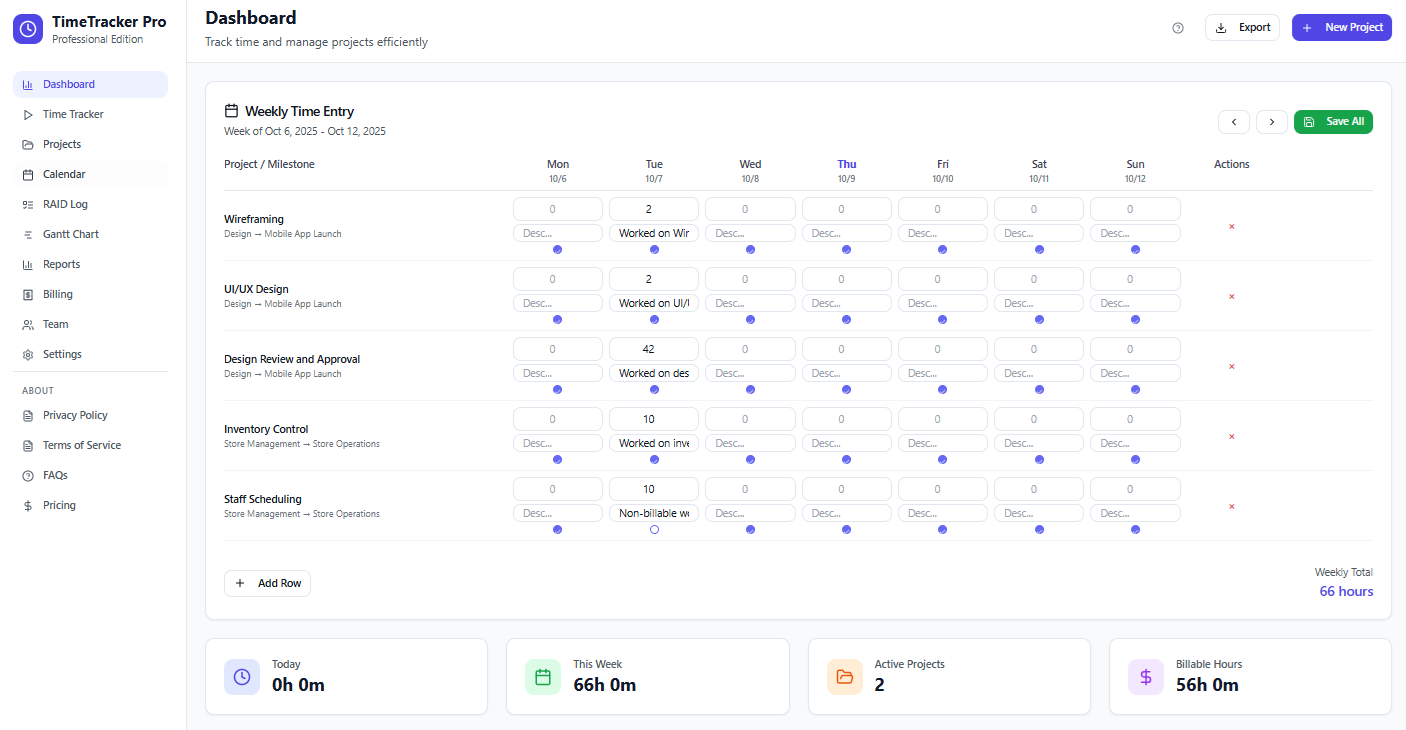The image size is (1406, 730).
Task: Expand the Dashboard entry in the sidebar
Action: (x=90, y=84)
